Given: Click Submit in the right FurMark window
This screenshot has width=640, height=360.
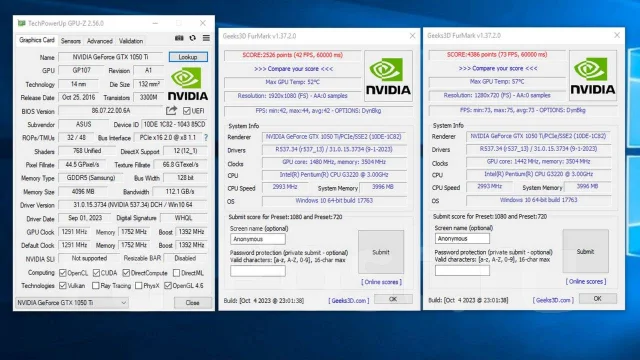Looking at the screenshot, I should point(585,251).
